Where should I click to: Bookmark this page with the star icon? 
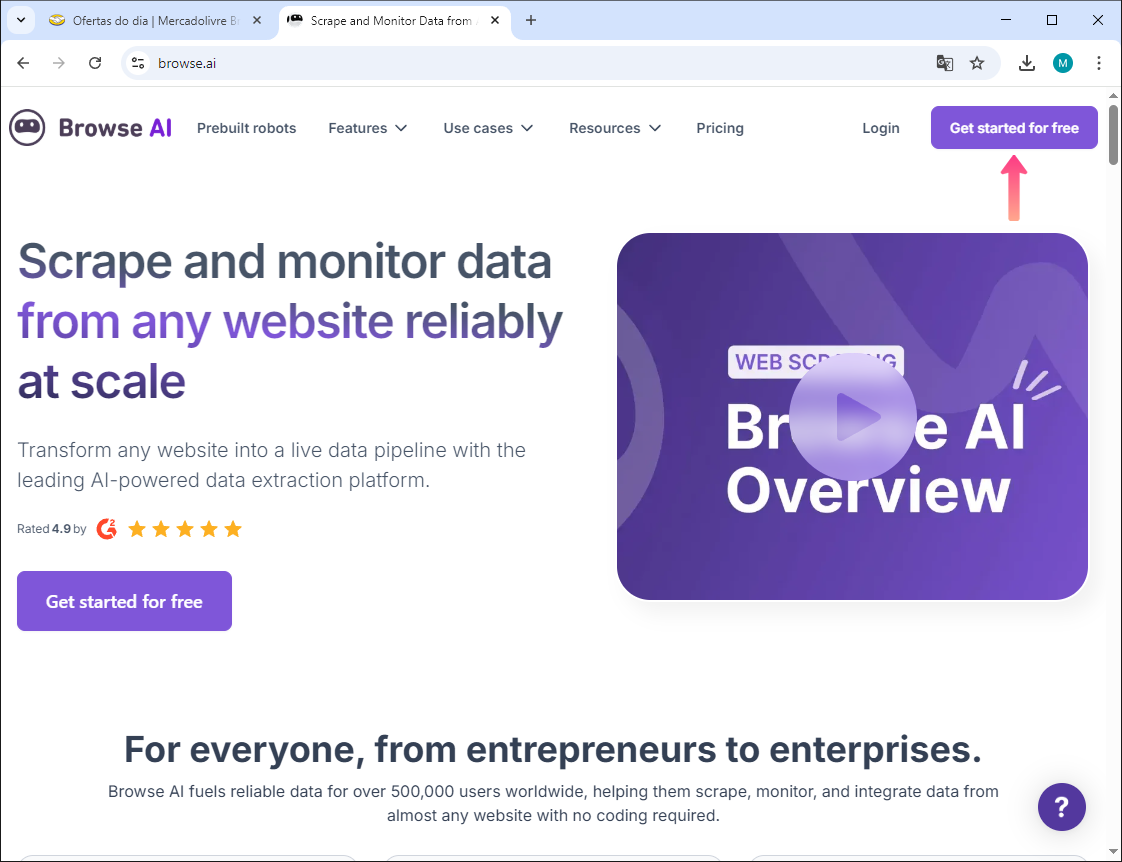click(977, 63)
